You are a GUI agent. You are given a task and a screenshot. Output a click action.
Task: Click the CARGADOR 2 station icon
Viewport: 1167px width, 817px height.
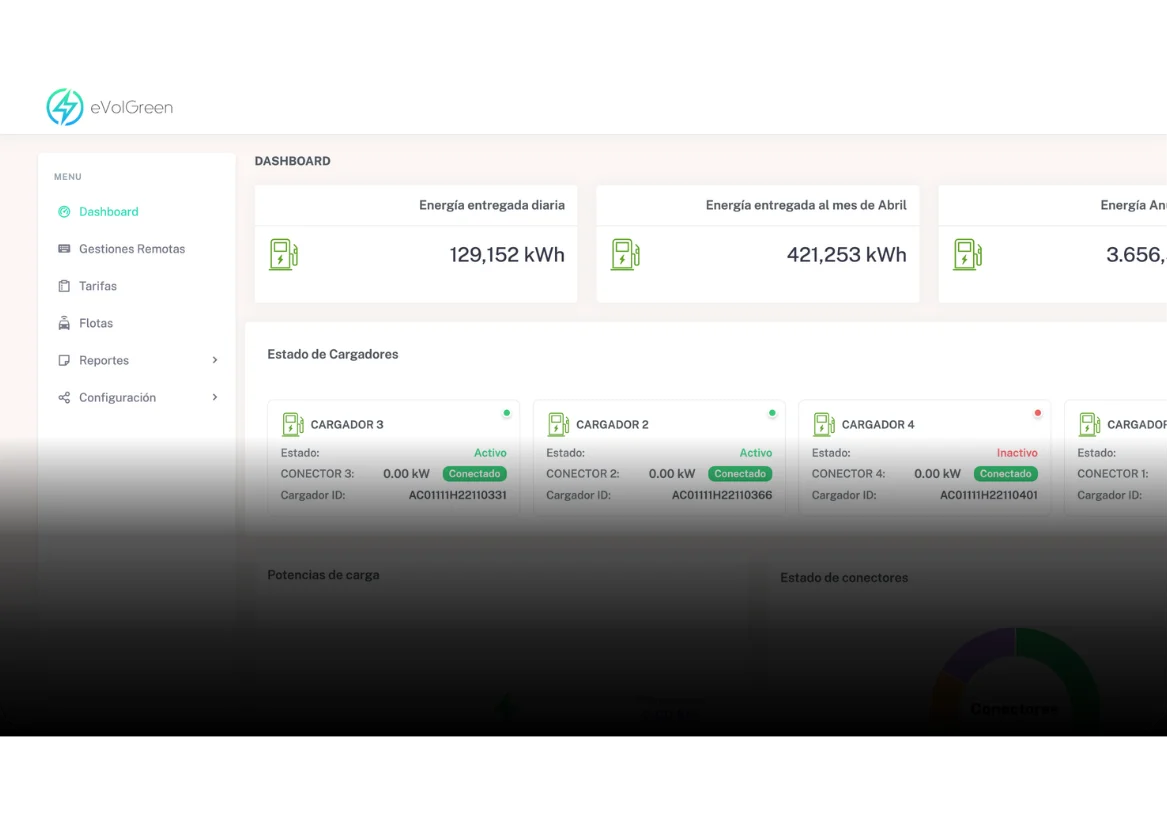point(558,424)
